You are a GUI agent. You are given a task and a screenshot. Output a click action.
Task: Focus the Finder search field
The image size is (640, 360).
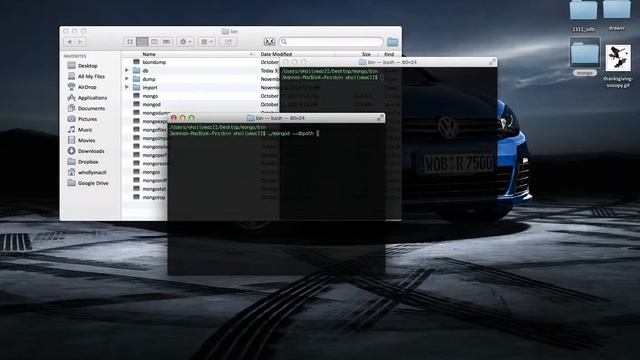pyautogui.click(x=331, y=42)
